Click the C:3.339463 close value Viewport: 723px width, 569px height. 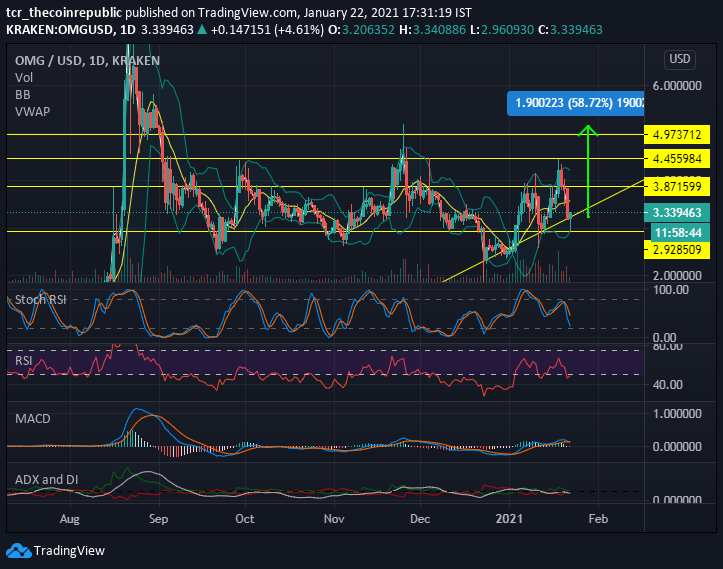coord(570,30)
